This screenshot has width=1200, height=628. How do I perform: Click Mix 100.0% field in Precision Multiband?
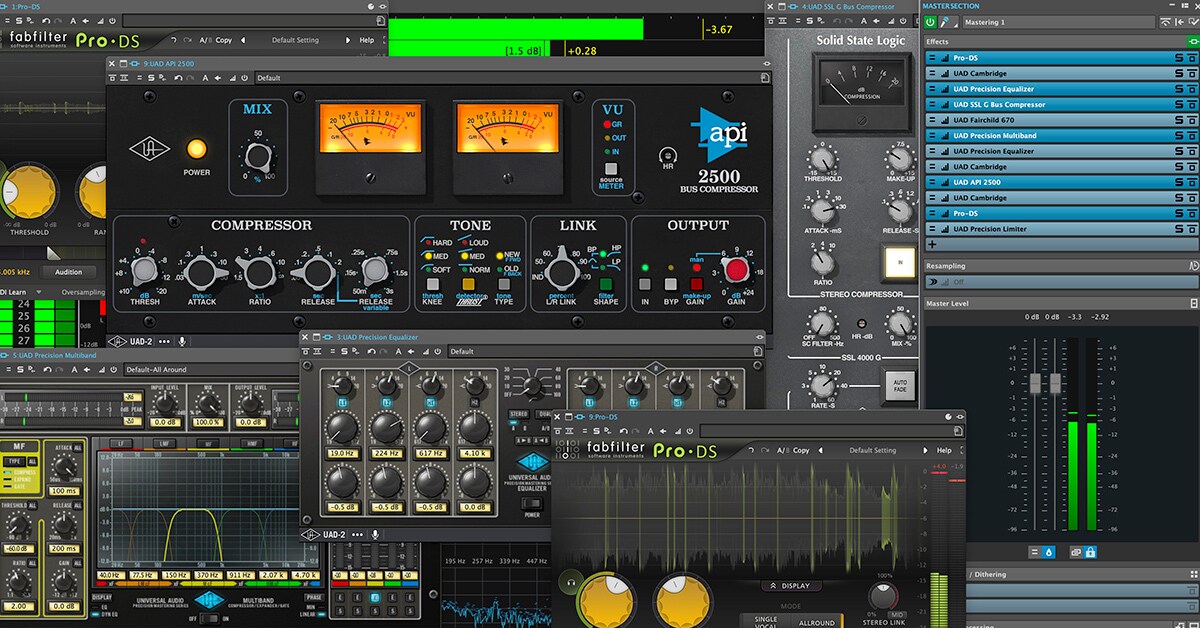(208, 424)
